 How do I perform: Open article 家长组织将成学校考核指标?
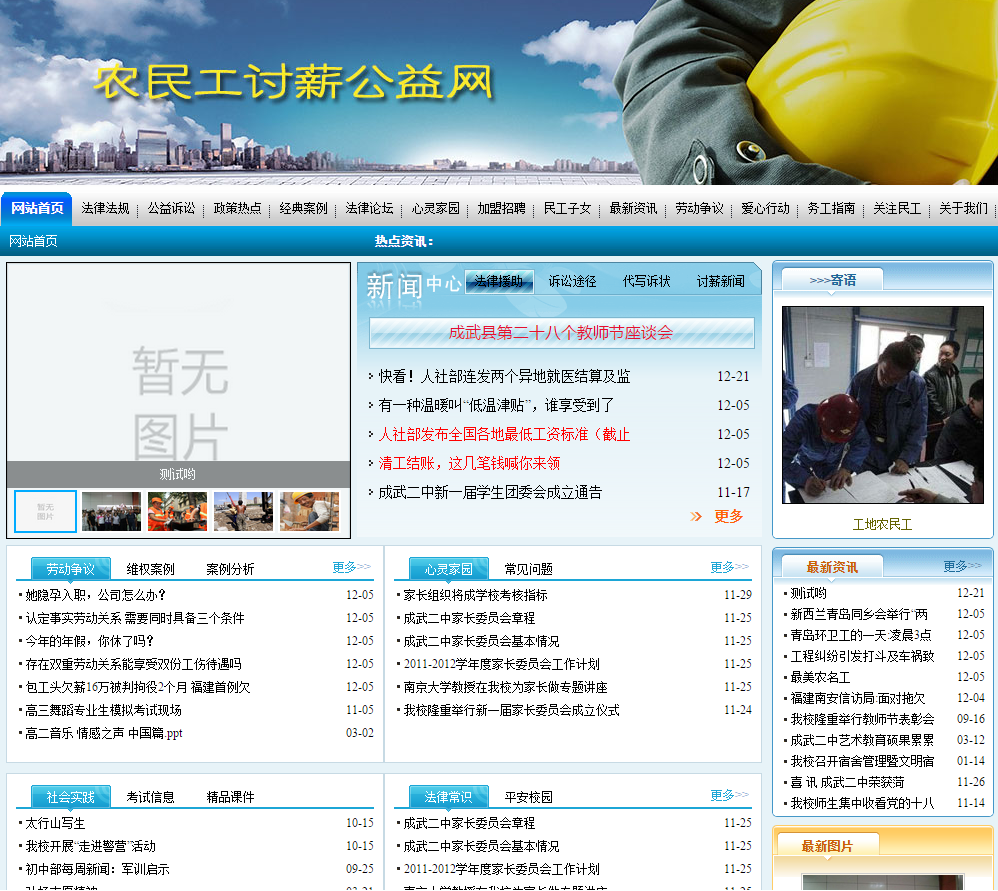475,595
